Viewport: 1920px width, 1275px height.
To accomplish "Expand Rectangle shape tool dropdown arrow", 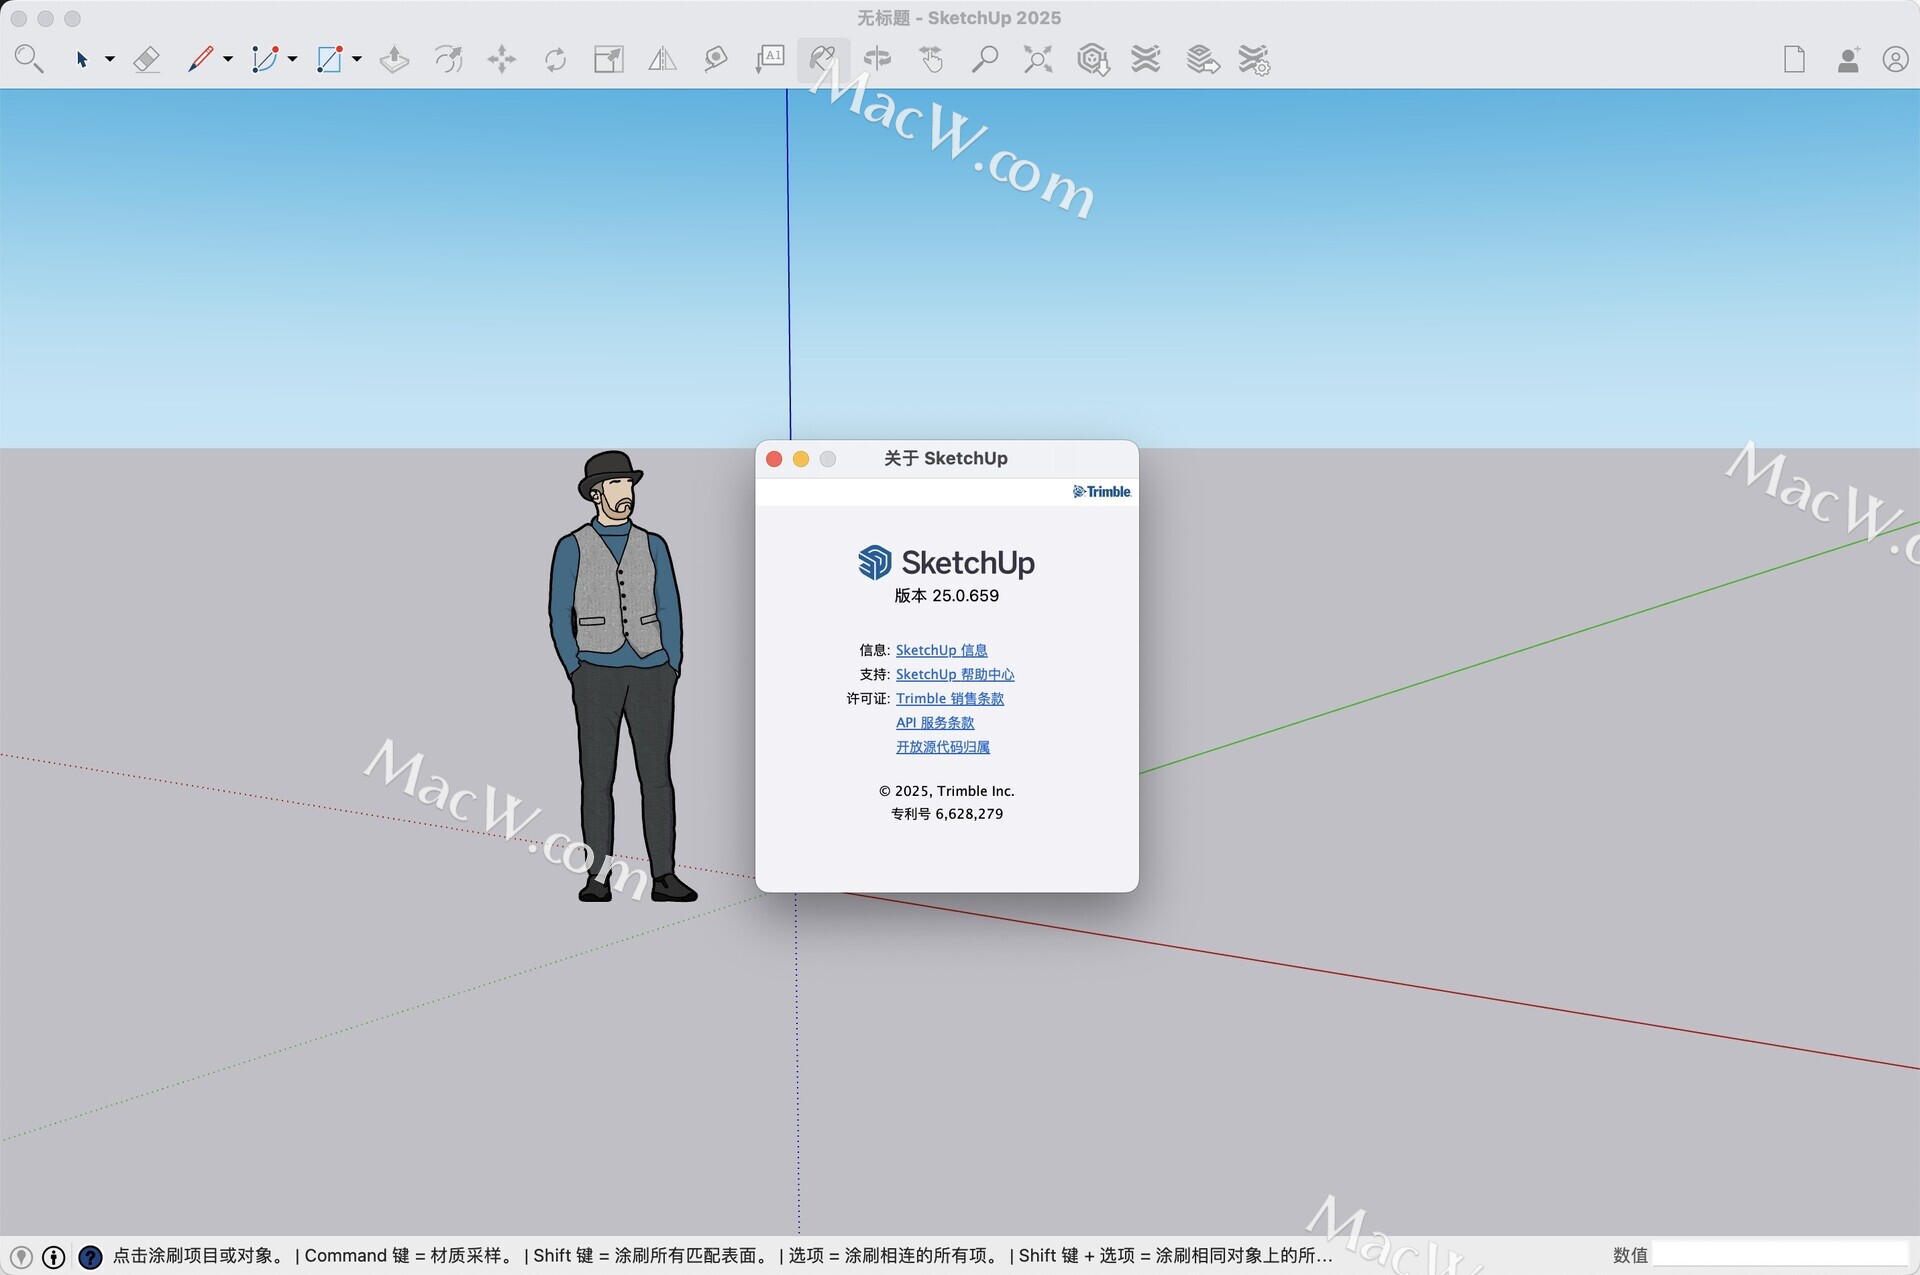I will (356, 60).
